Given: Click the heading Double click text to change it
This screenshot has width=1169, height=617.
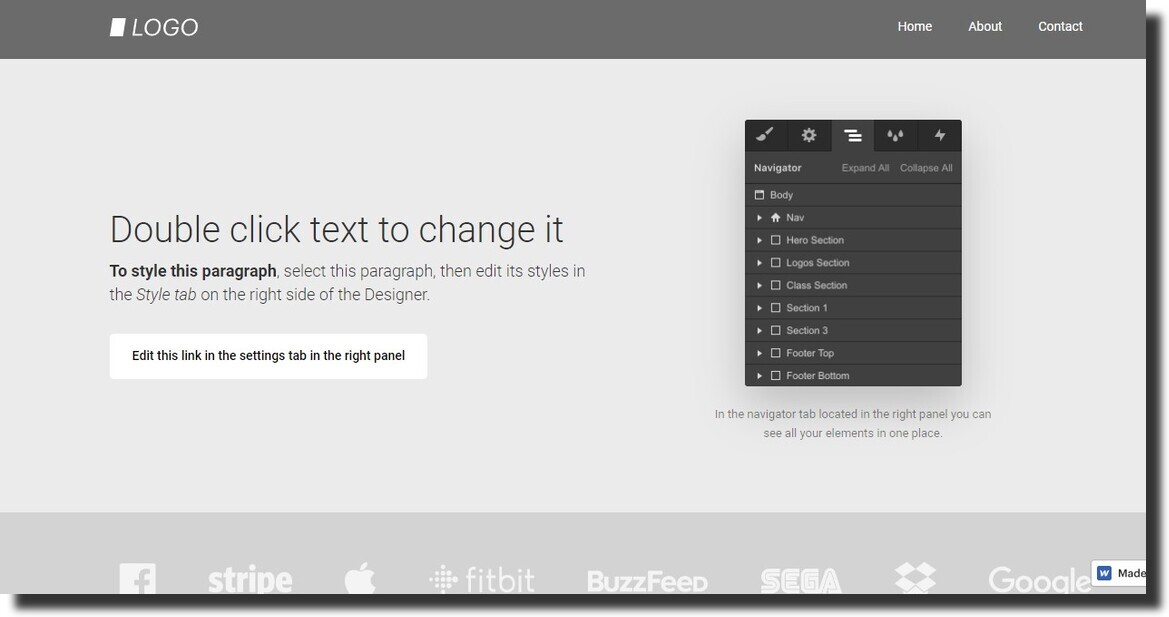Looking at the screenshot, I should [x=336, y=230].
